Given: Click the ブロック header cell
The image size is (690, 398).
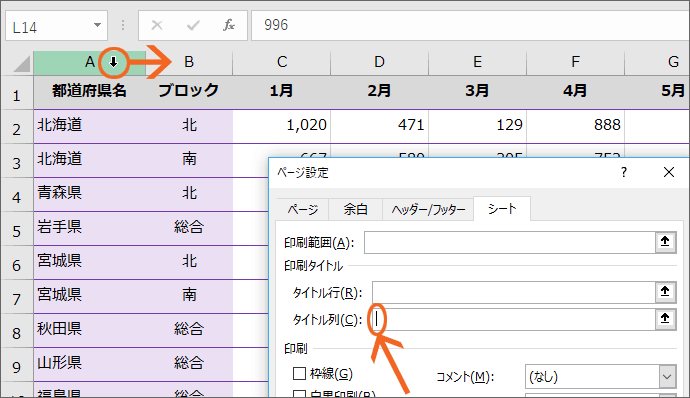Looking at the screenshot, I should point(189,92).
